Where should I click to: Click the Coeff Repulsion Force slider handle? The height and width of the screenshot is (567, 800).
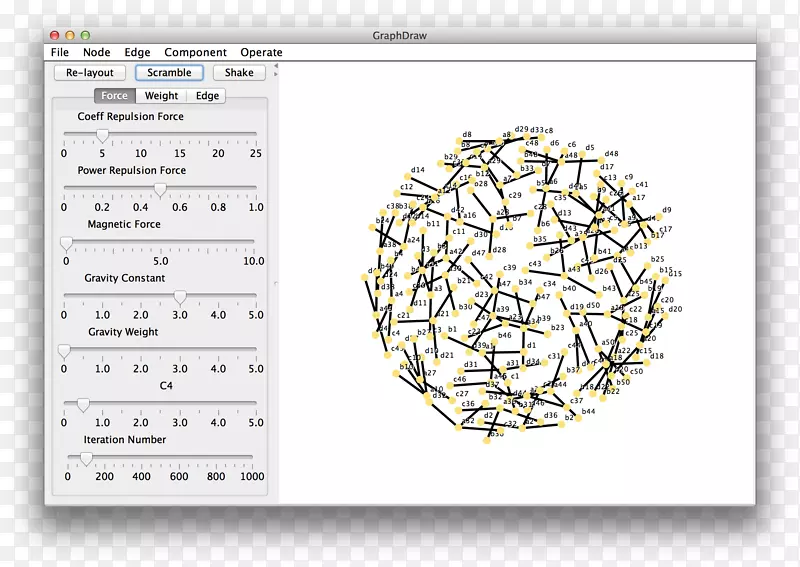click(102, 135)
